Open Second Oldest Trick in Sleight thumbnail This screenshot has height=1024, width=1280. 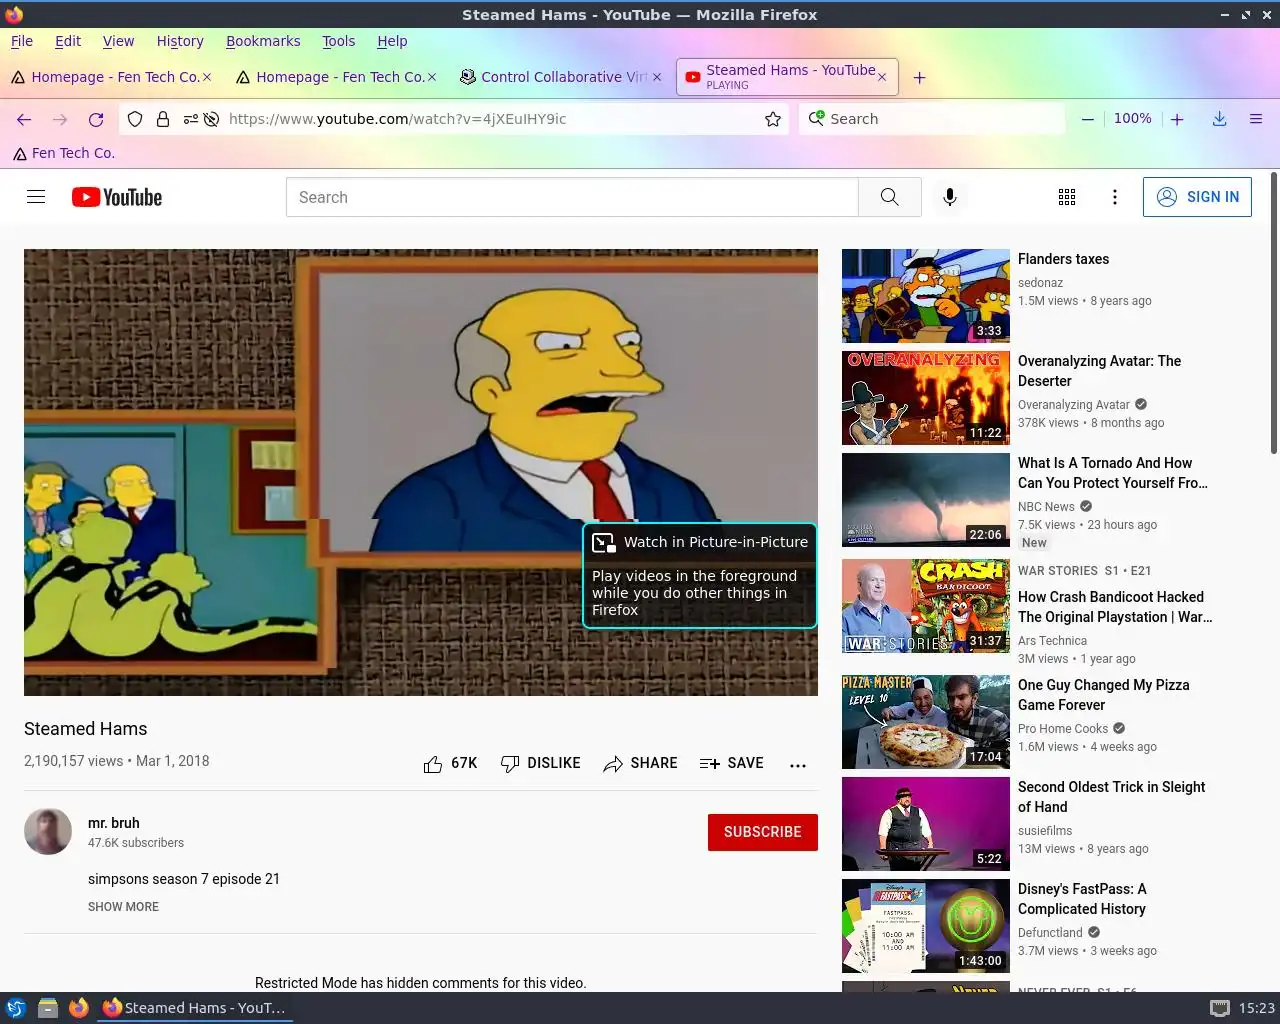click(x=926, y=824)
